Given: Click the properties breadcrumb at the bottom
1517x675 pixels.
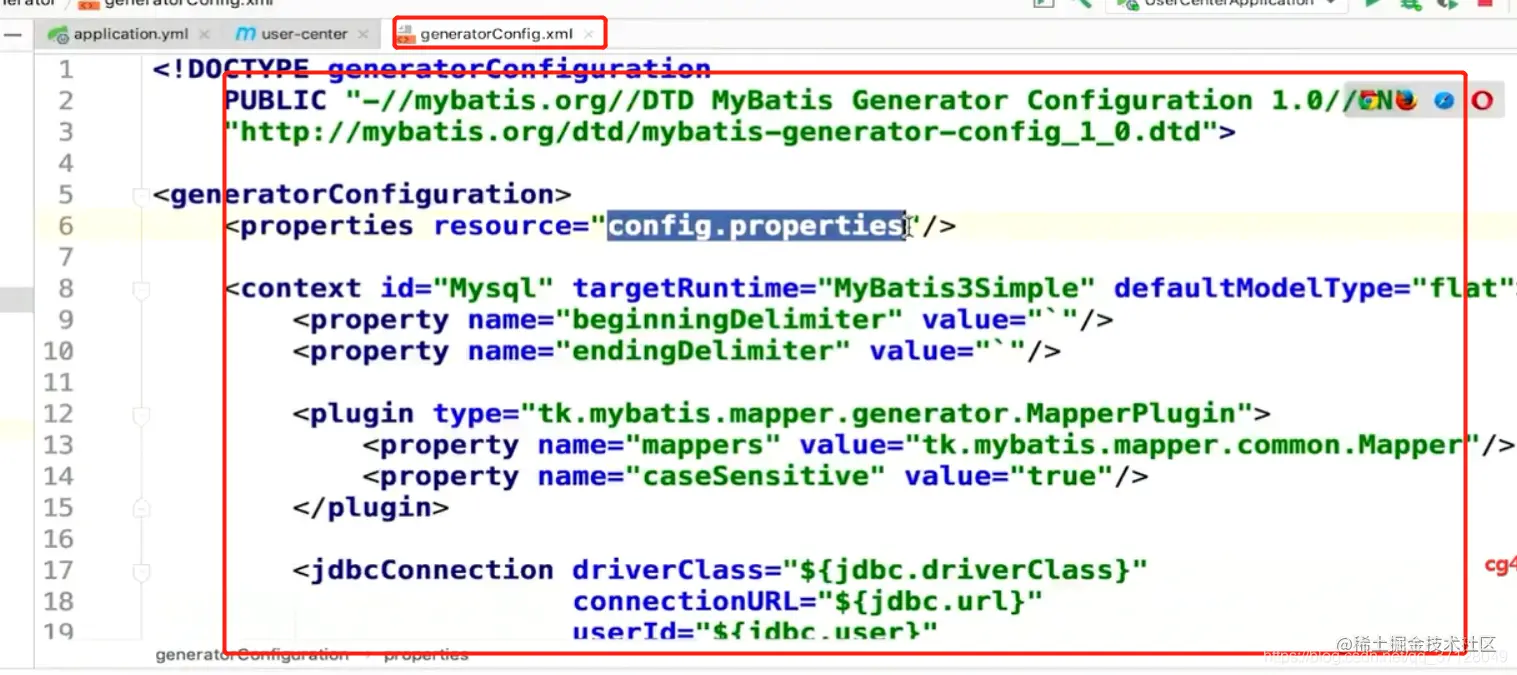Looking at the screenshot, I should pos(426,655).
